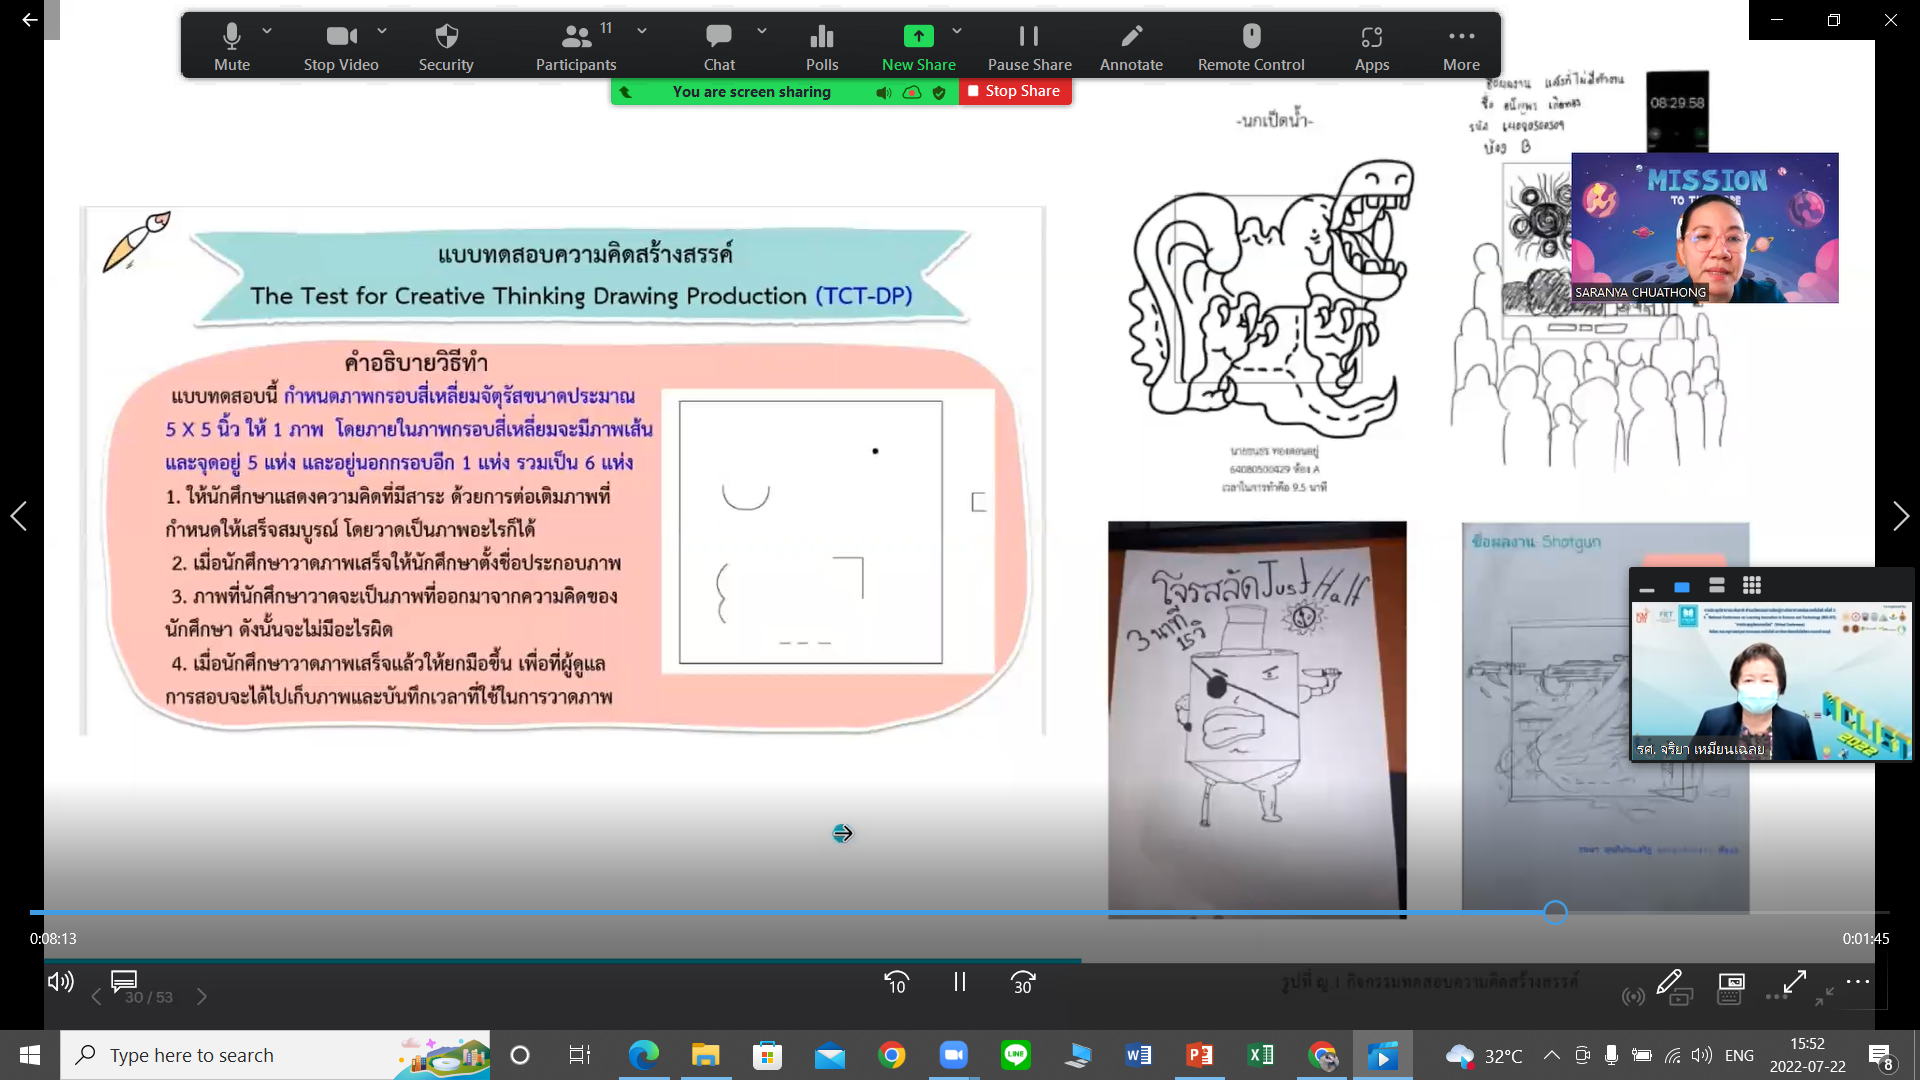Click New Share green button
The image size is (1920, 1080).
[x=918, y=46]
